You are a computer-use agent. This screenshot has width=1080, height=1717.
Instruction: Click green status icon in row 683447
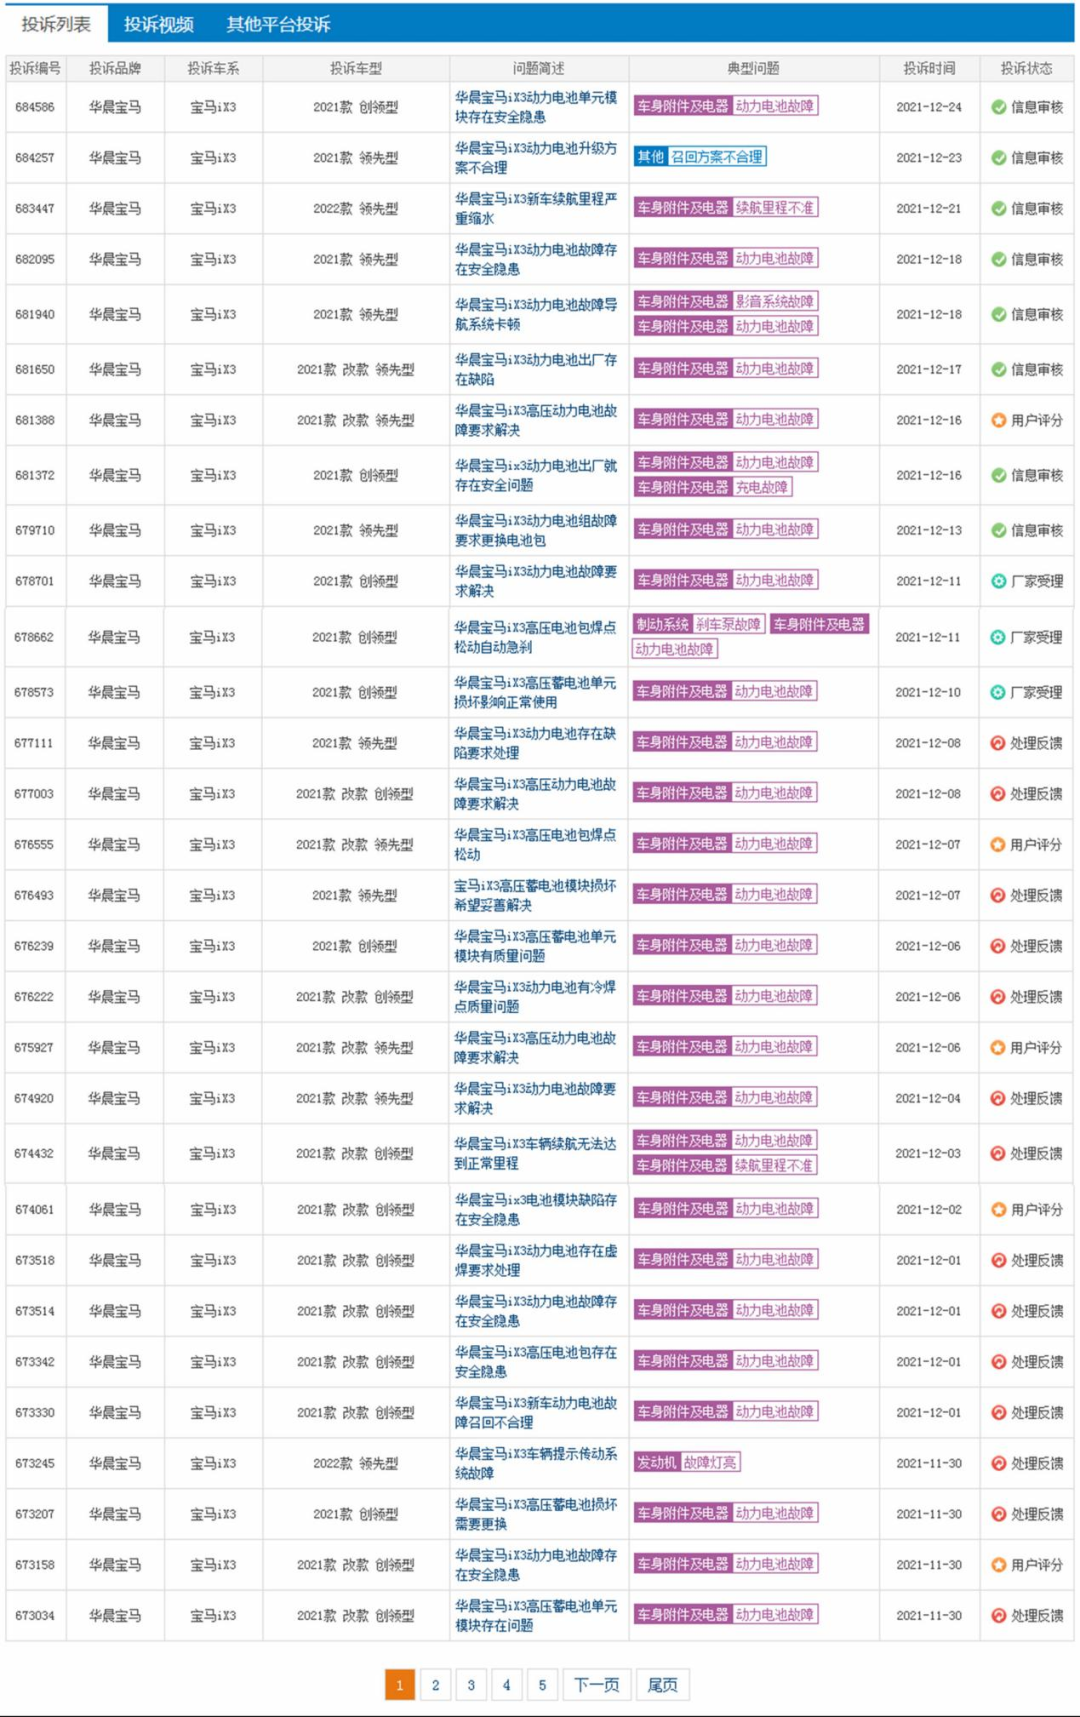(998, 209)
